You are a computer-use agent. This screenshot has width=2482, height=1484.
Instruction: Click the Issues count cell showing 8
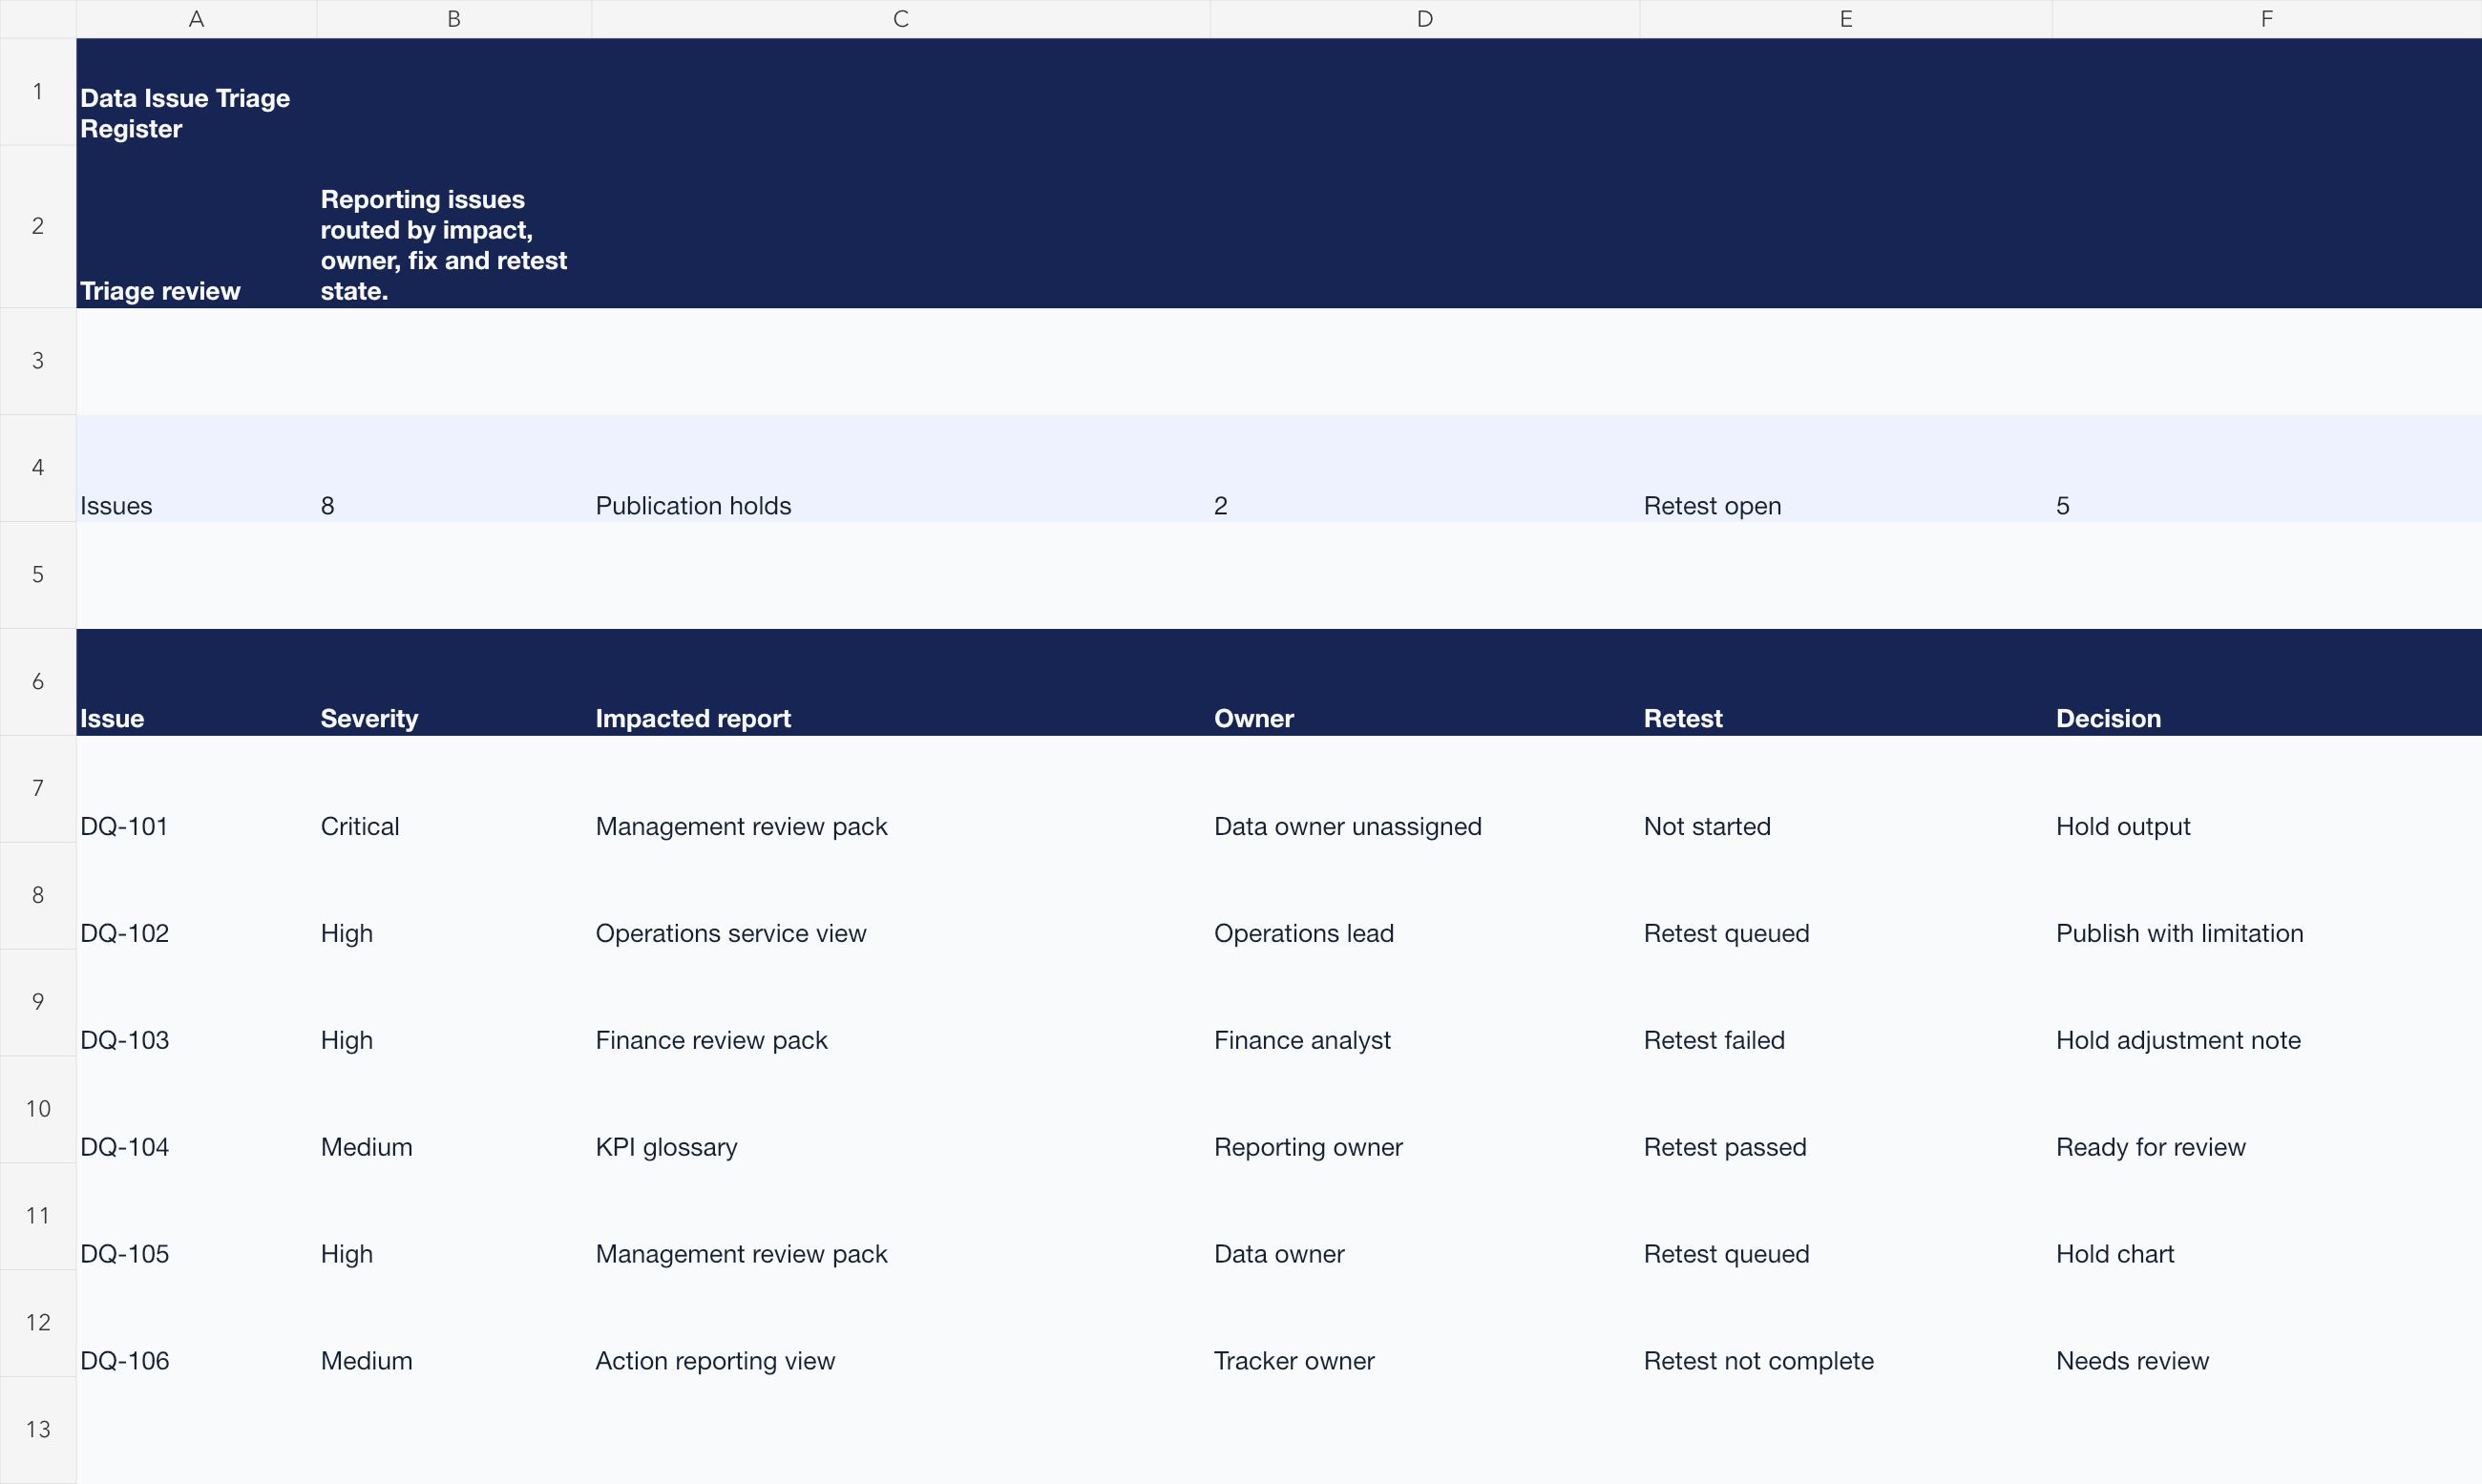coord(454,468)
